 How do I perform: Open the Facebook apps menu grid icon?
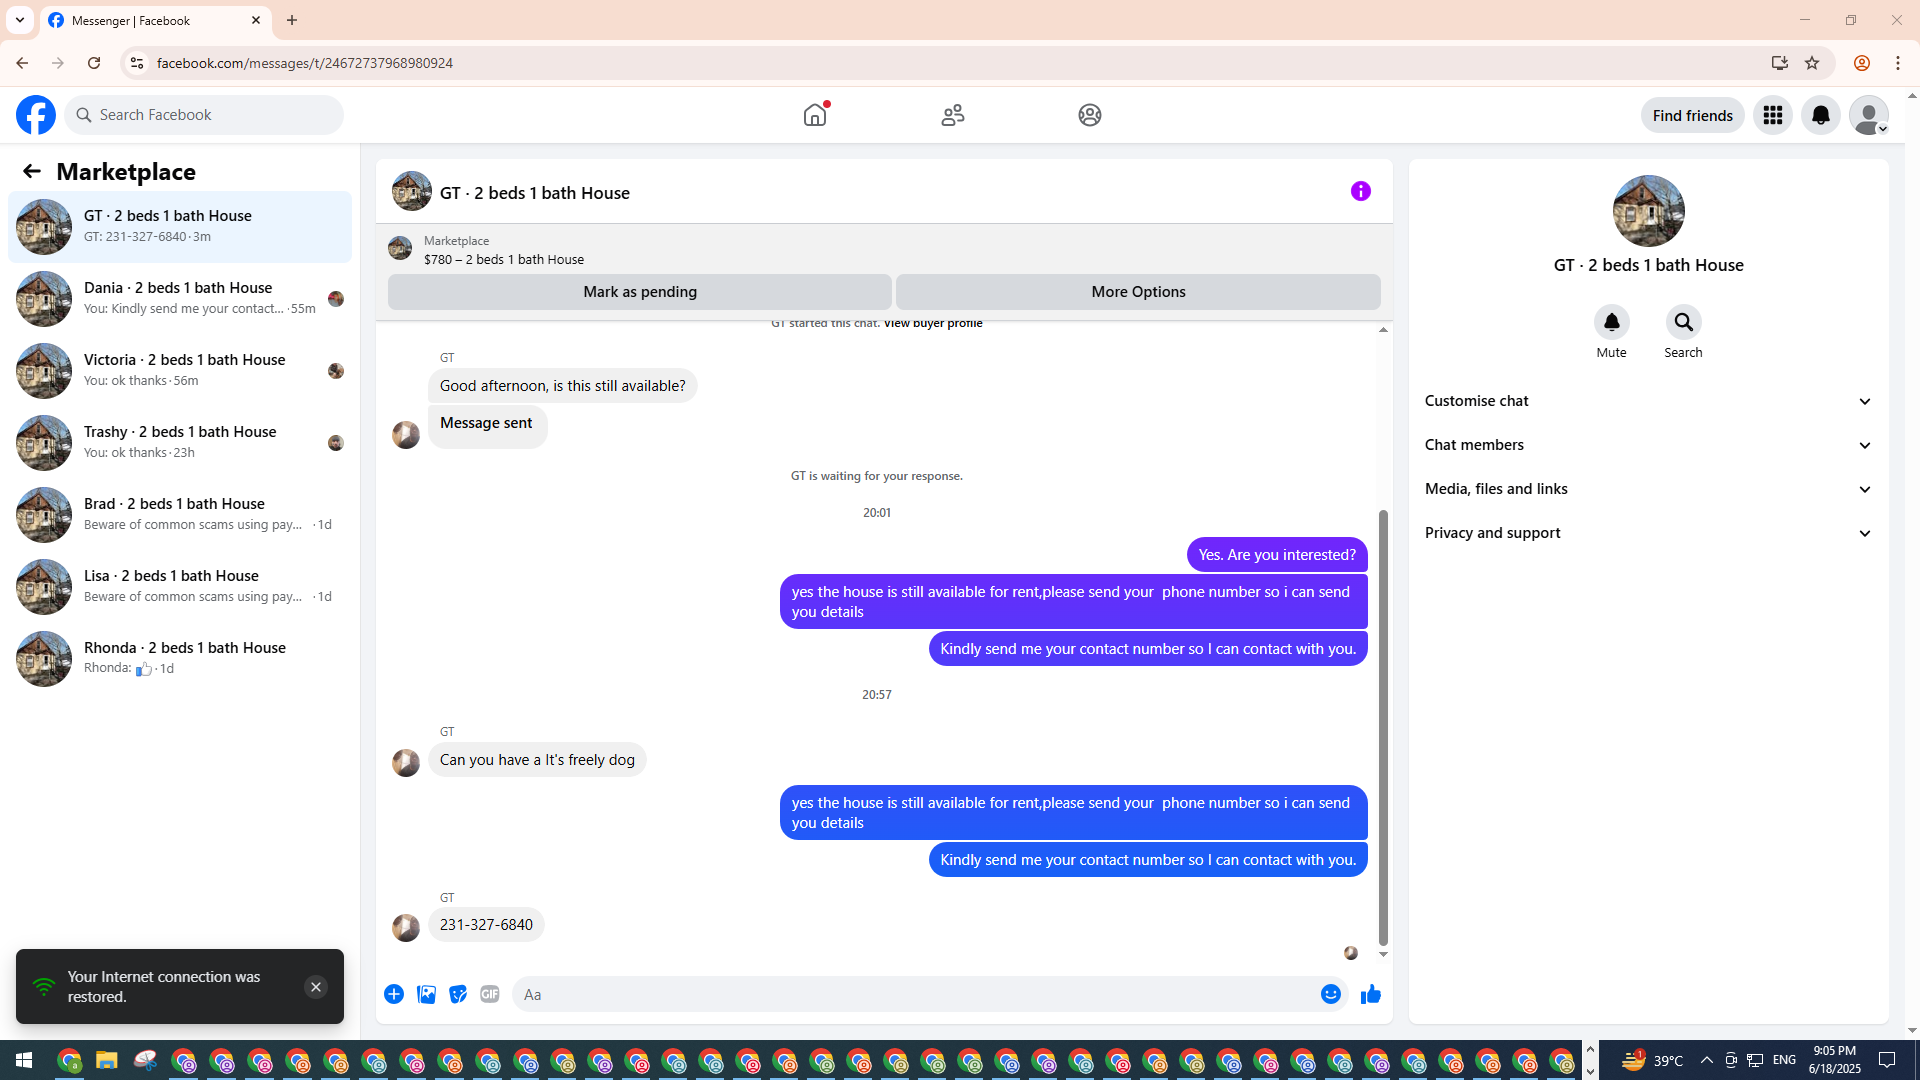(x=1773, y=115)
